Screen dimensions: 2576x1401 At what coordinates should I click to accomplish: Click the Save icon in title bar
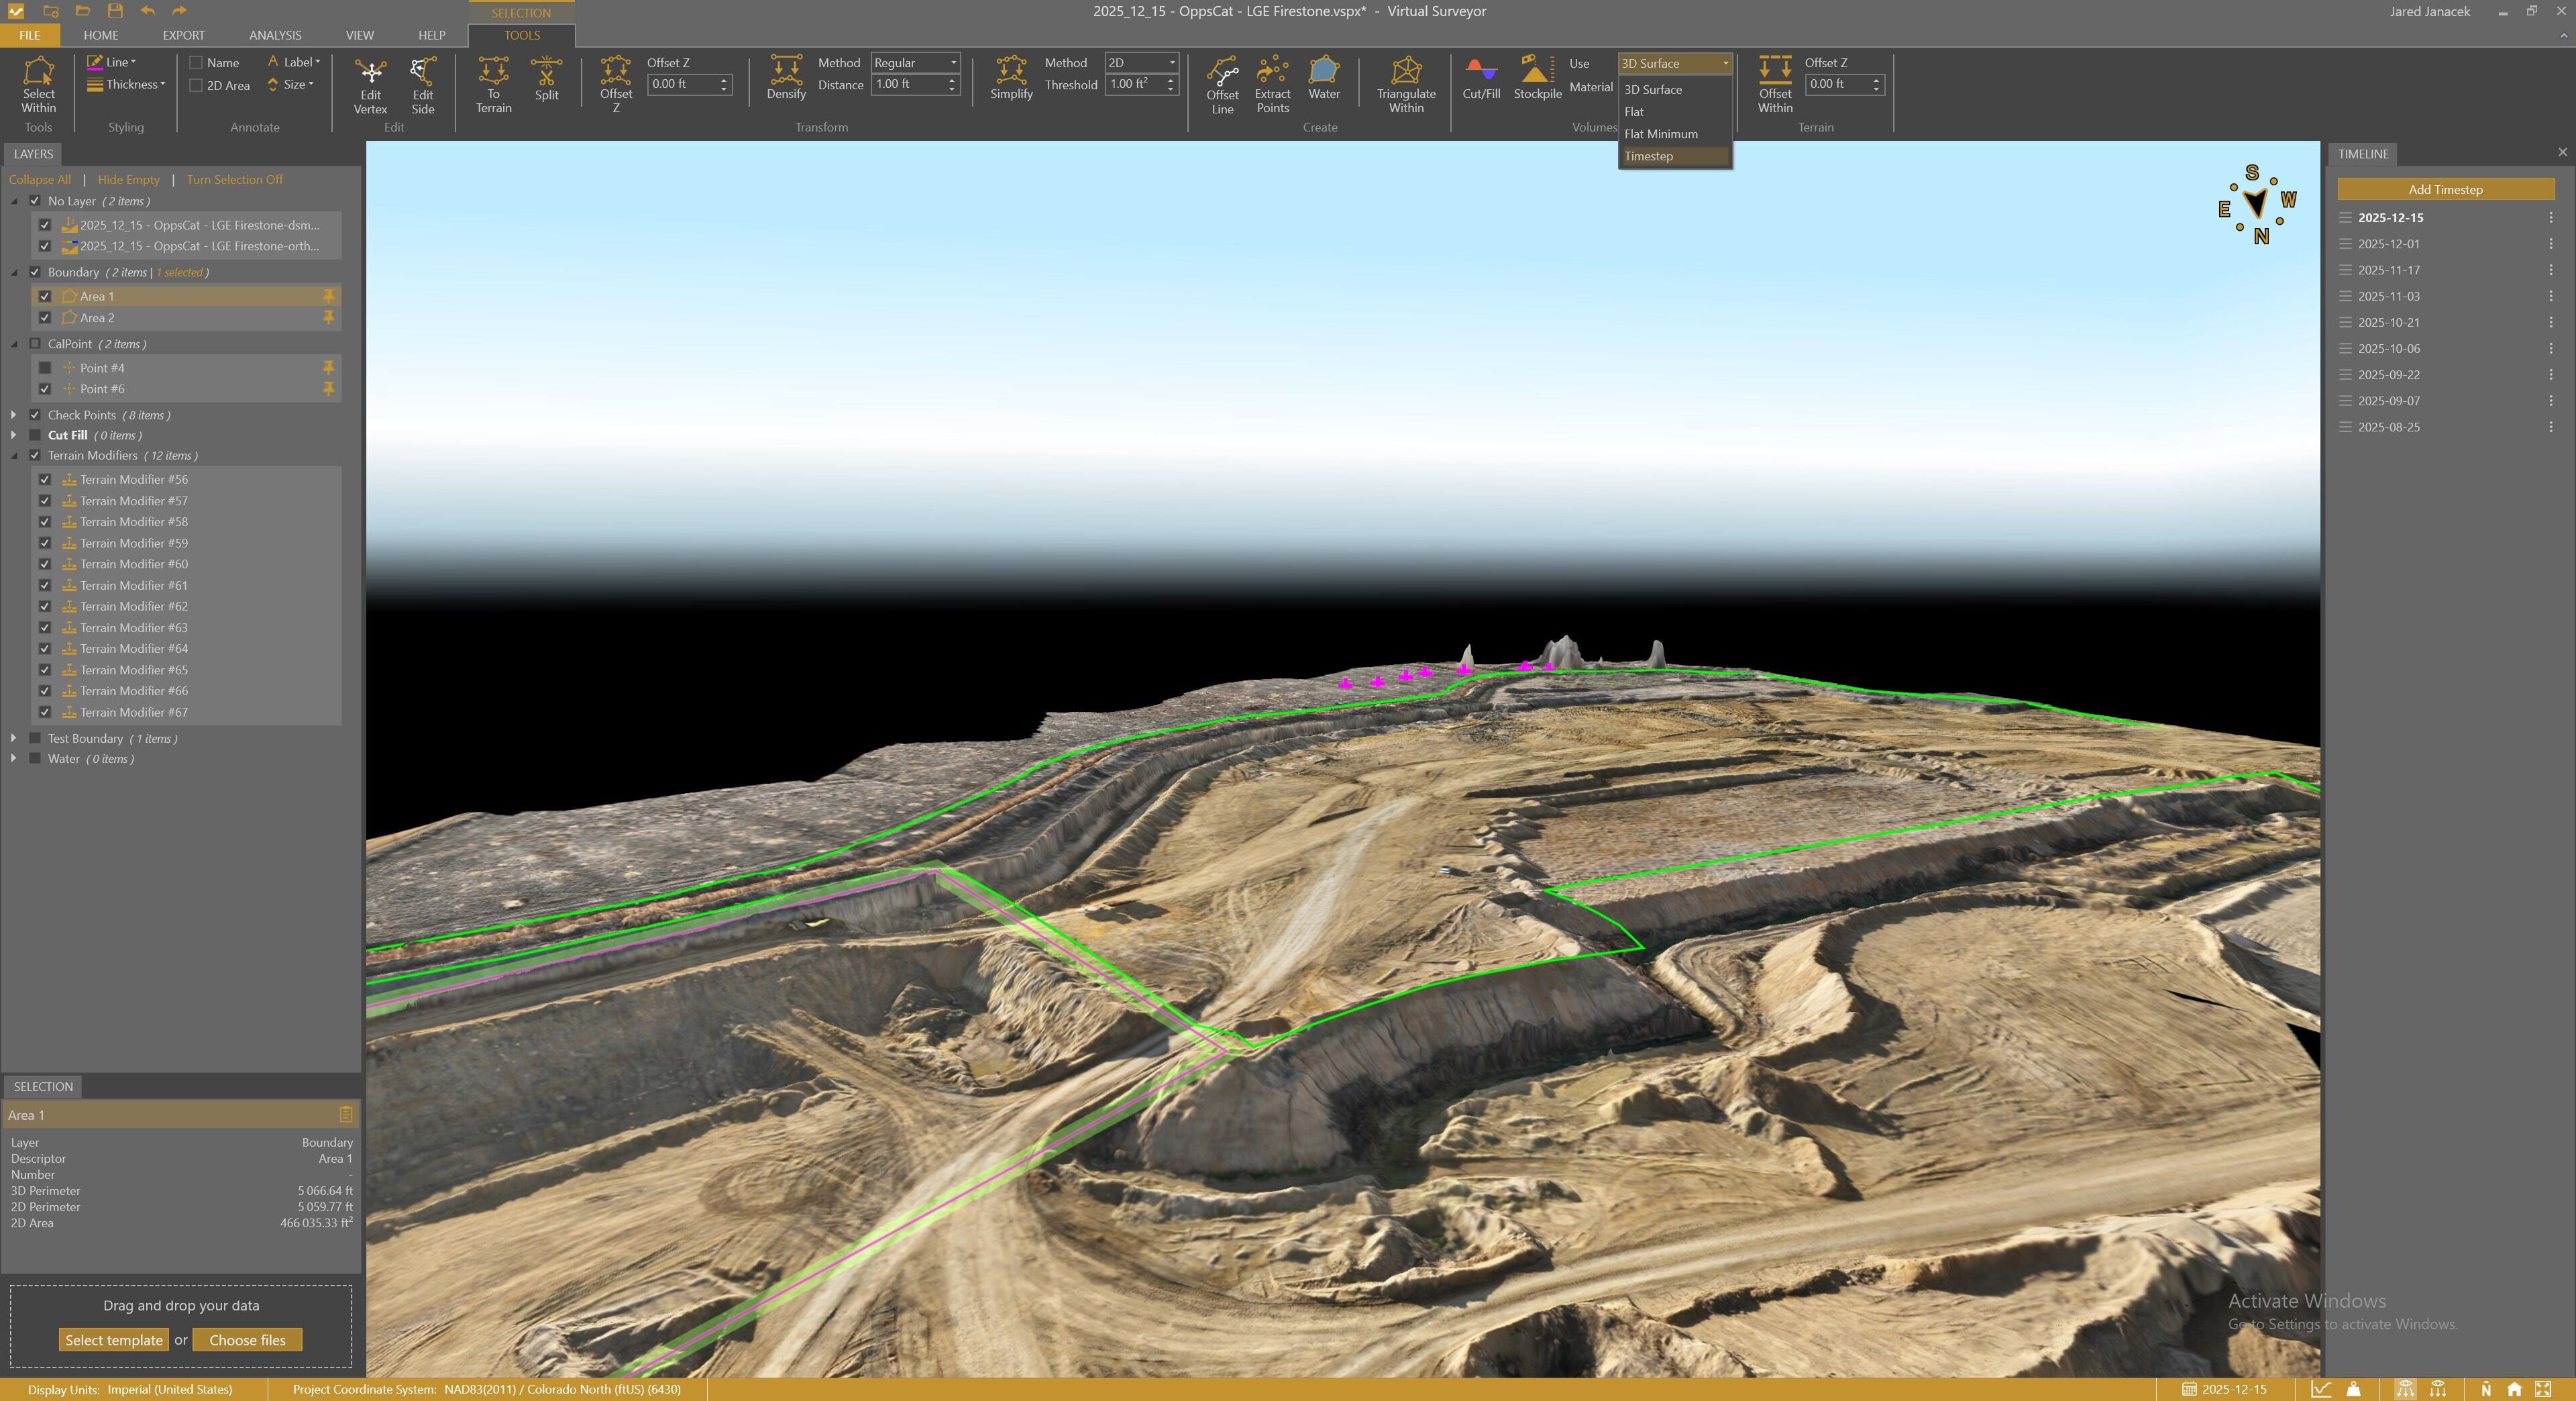pyautogui.click(x=115, y=11)
